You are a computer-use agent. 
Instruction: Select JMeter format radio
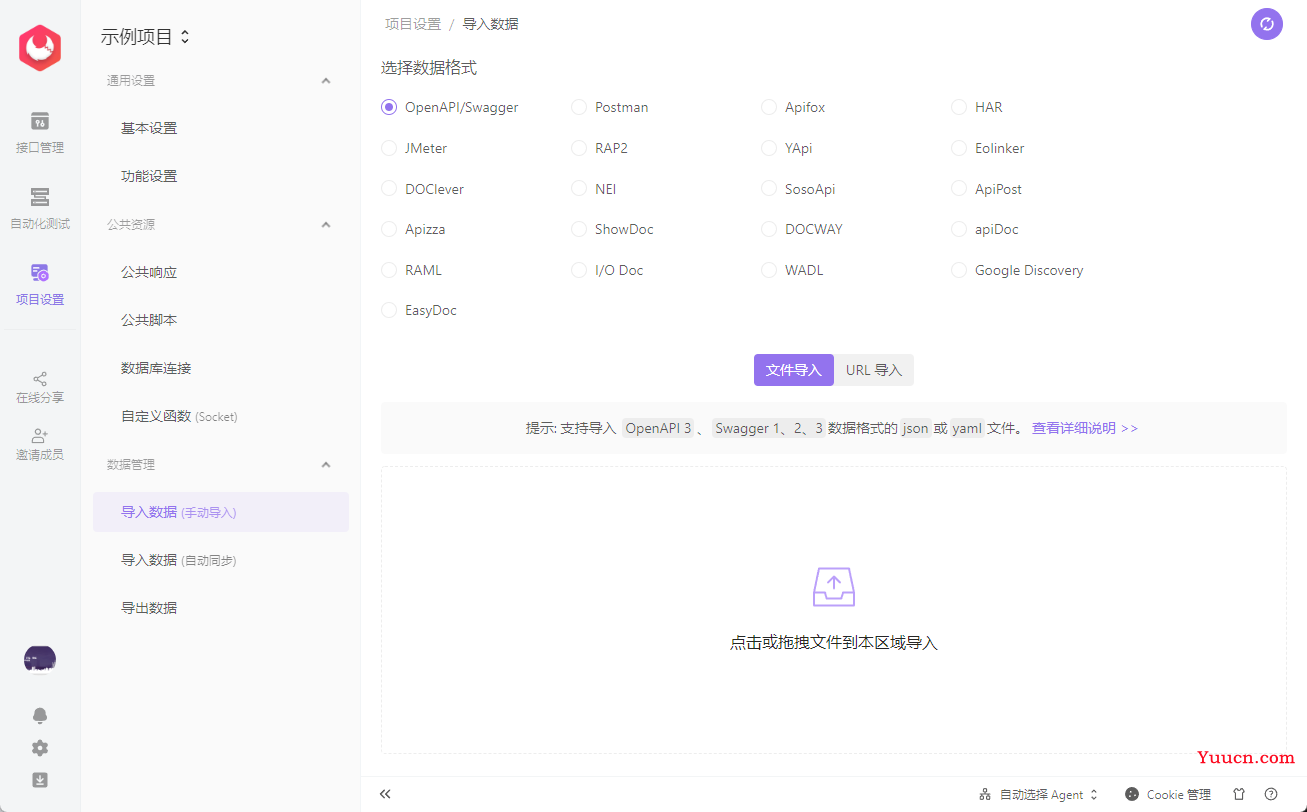pyautogui.click(x=389, y=148)
